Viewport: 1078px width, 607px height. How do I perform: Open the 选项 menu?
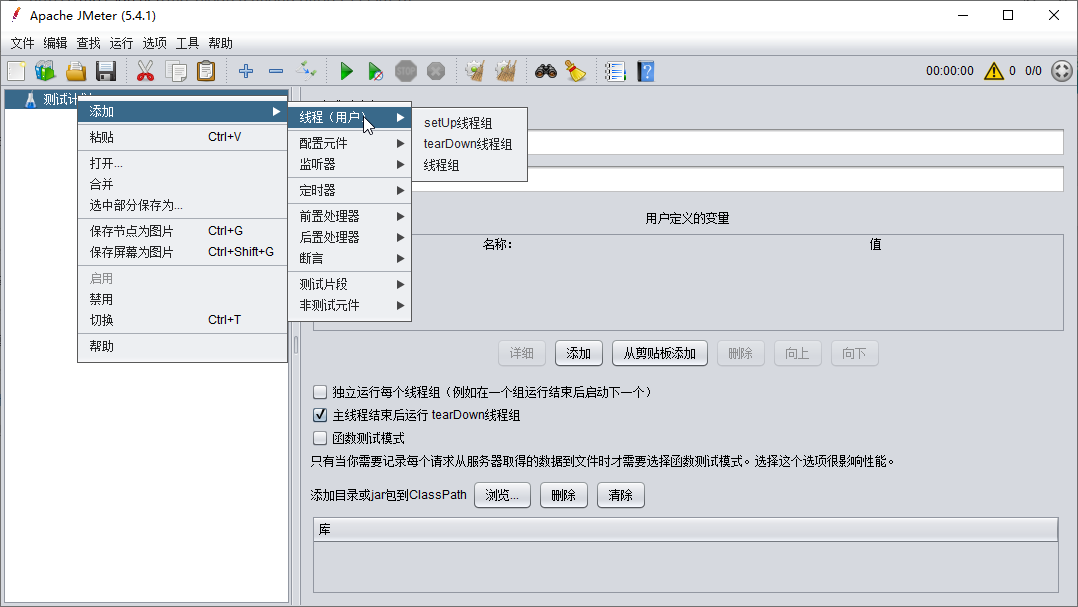pyautogui.click(x=154, y=43)
